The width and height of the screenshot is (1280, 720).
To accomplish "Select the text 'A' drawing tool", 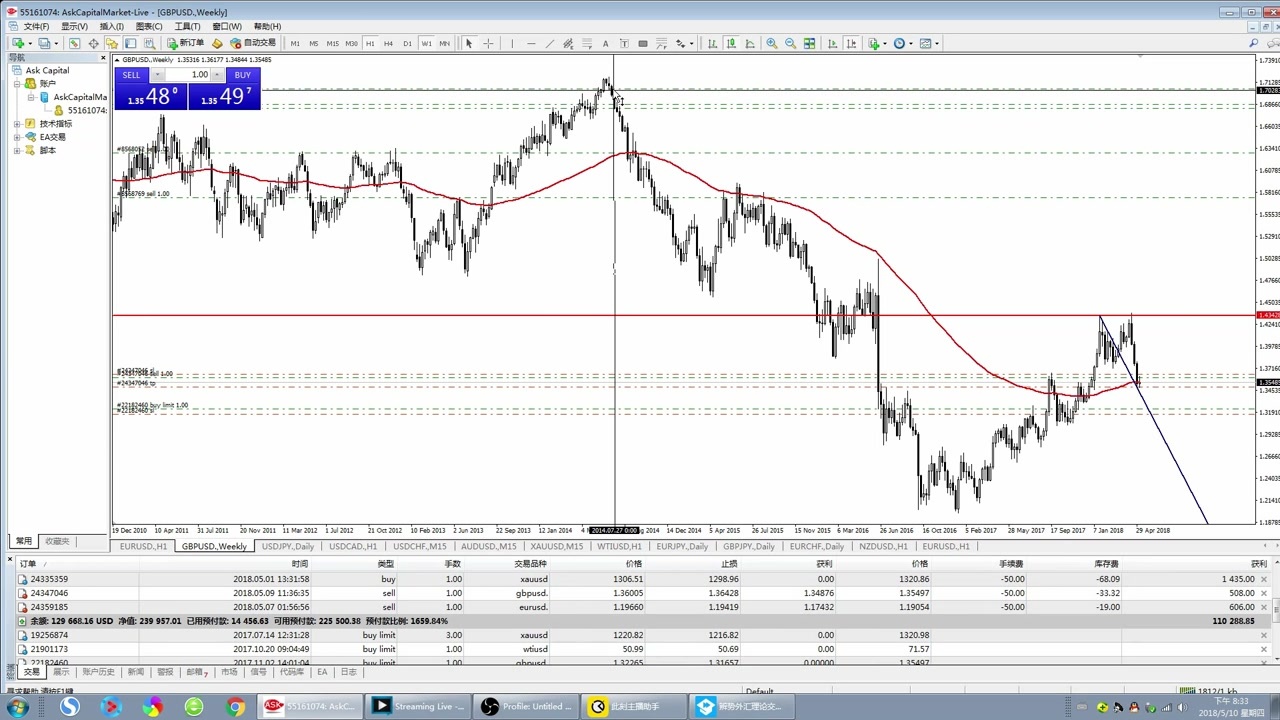I will coord(606,43).
